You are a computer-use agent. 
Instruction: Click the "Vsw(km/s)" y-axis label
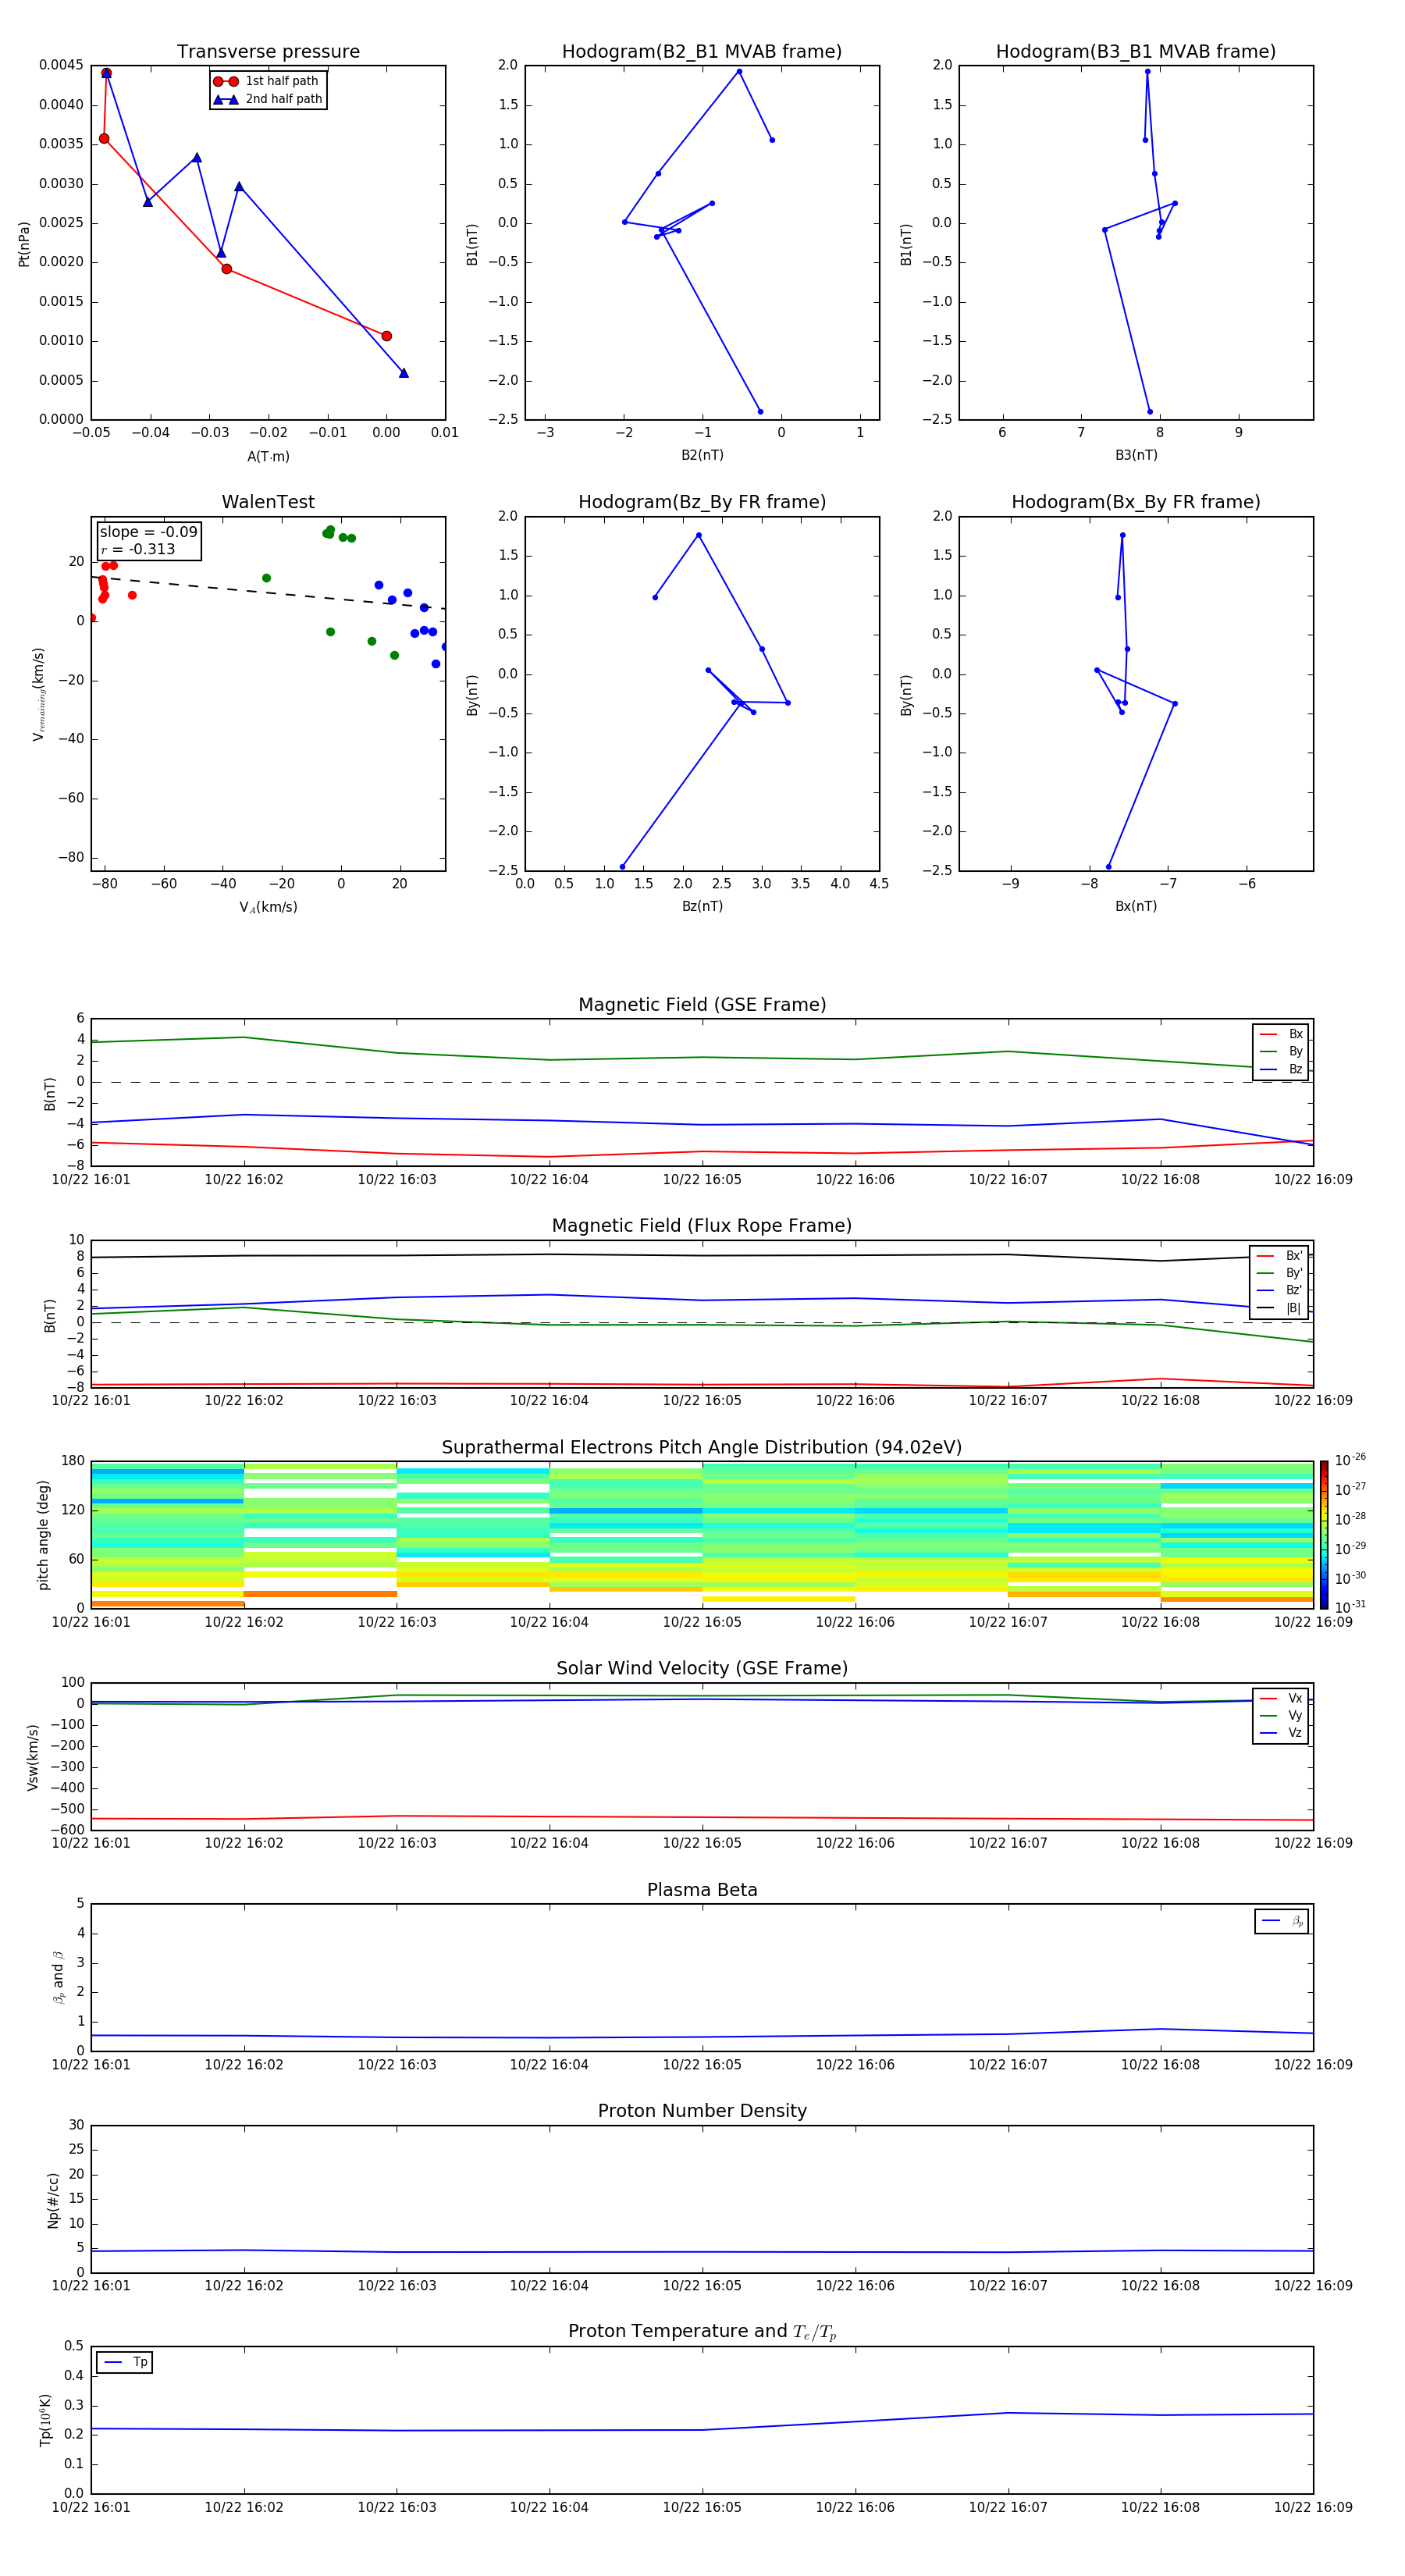[x=33, y=1757]
